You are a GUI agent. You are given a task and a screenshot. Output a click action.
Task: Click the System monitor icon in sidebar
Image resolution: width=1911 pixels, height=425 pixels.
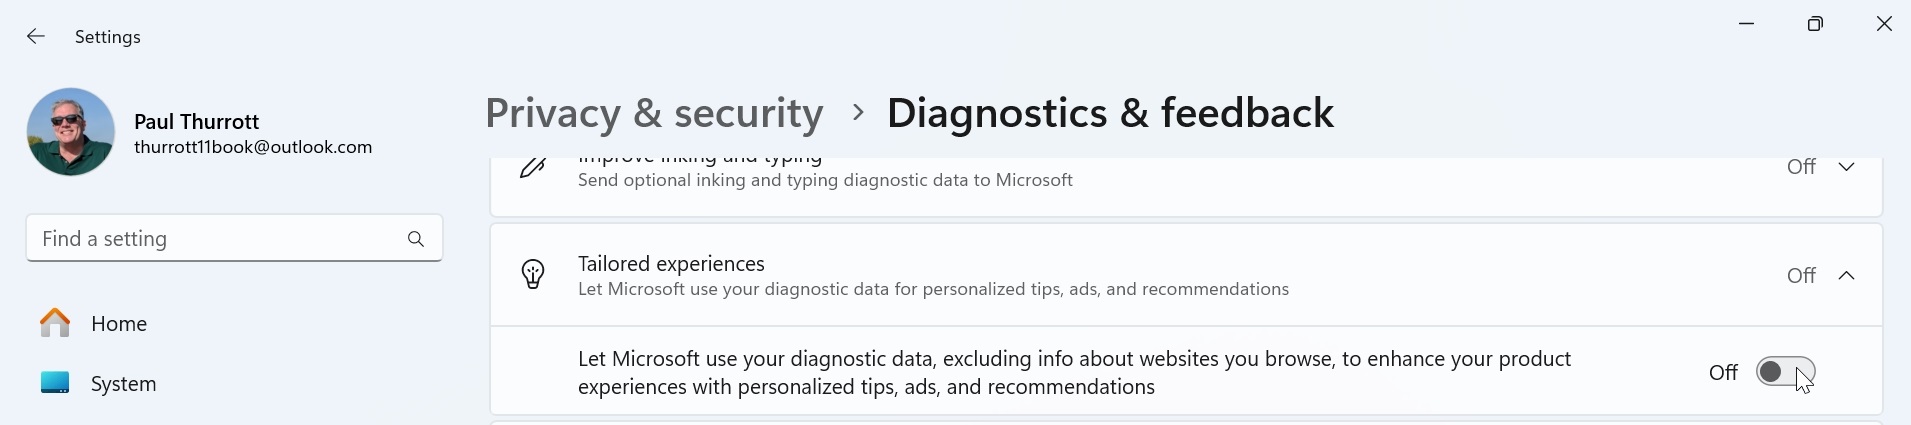pyautogui.click(x=55, y=383)
